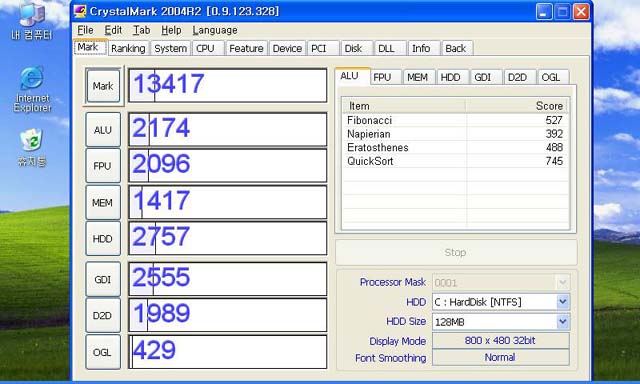Screen dimensions: 640x384
Task: Open My Computer desktop icon
Action: coord(32,20)
